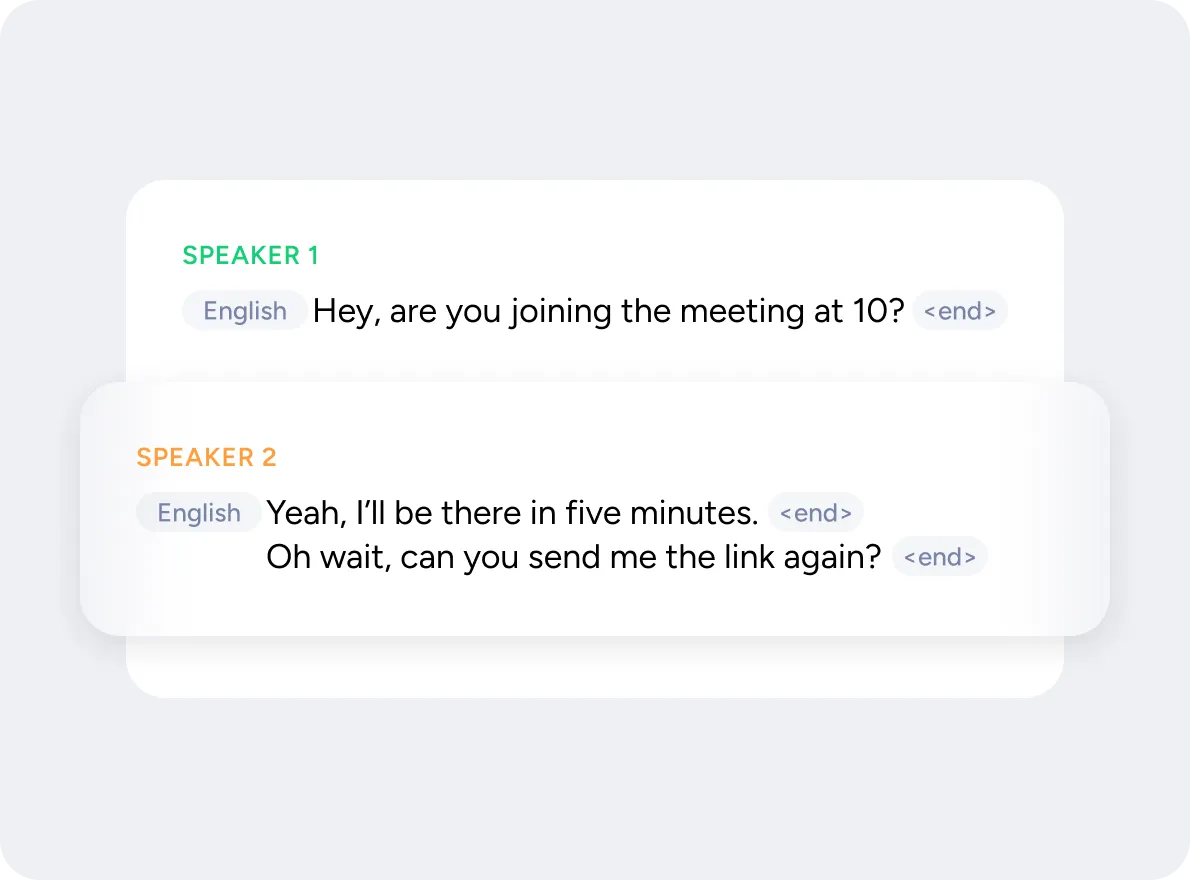The height and width of the screenshot is (880, 1190).
Task: Select the English tag under Speaker 2
Action: click(x=199, y=513)
